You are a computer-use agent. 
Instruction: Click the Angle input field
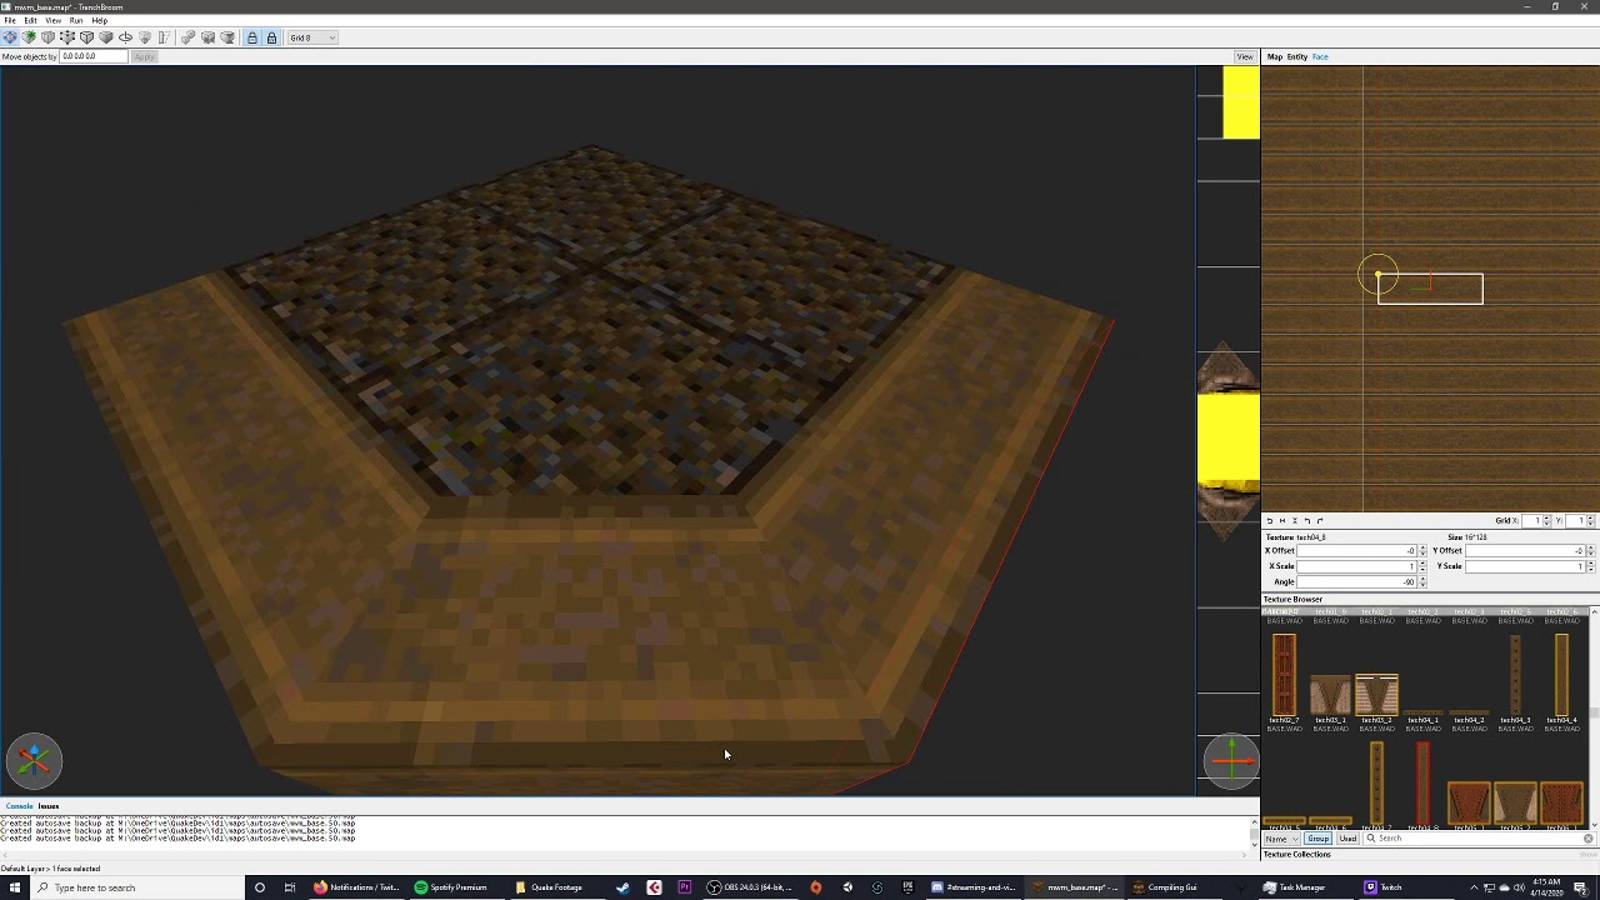[x=1357, y=582]
